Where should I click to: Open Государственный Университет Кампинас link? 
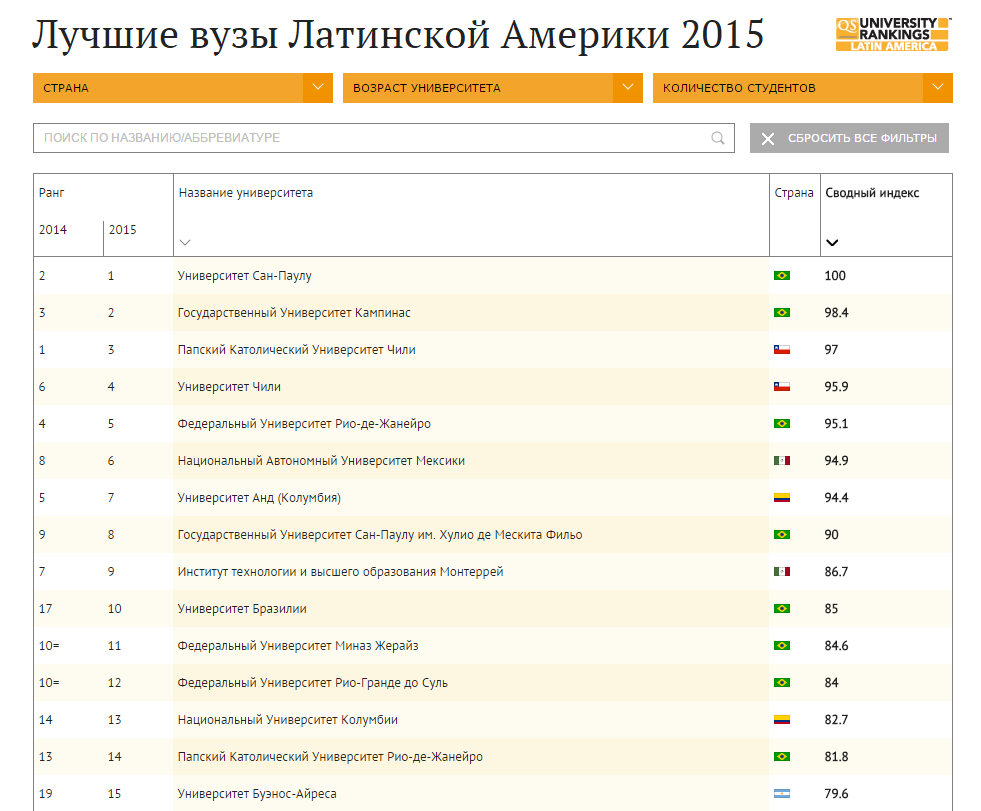click(x=294, y=312)
